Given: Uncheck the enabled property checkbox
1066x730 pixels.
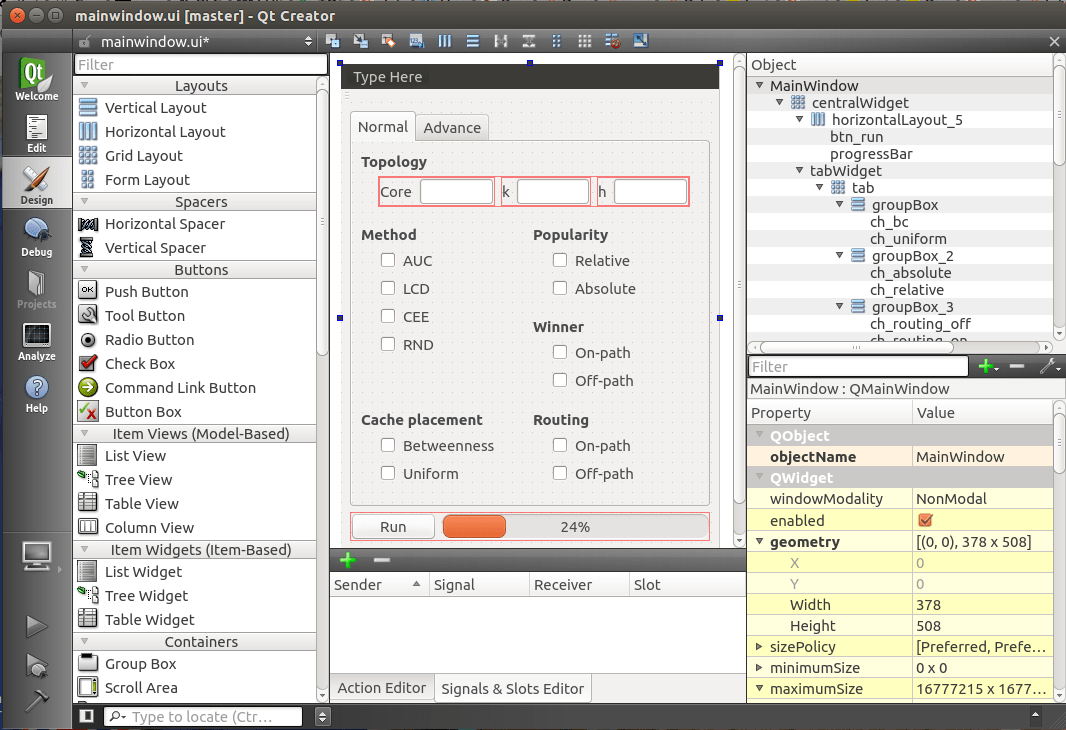Looking at the screenshot, I should point(925,520).
